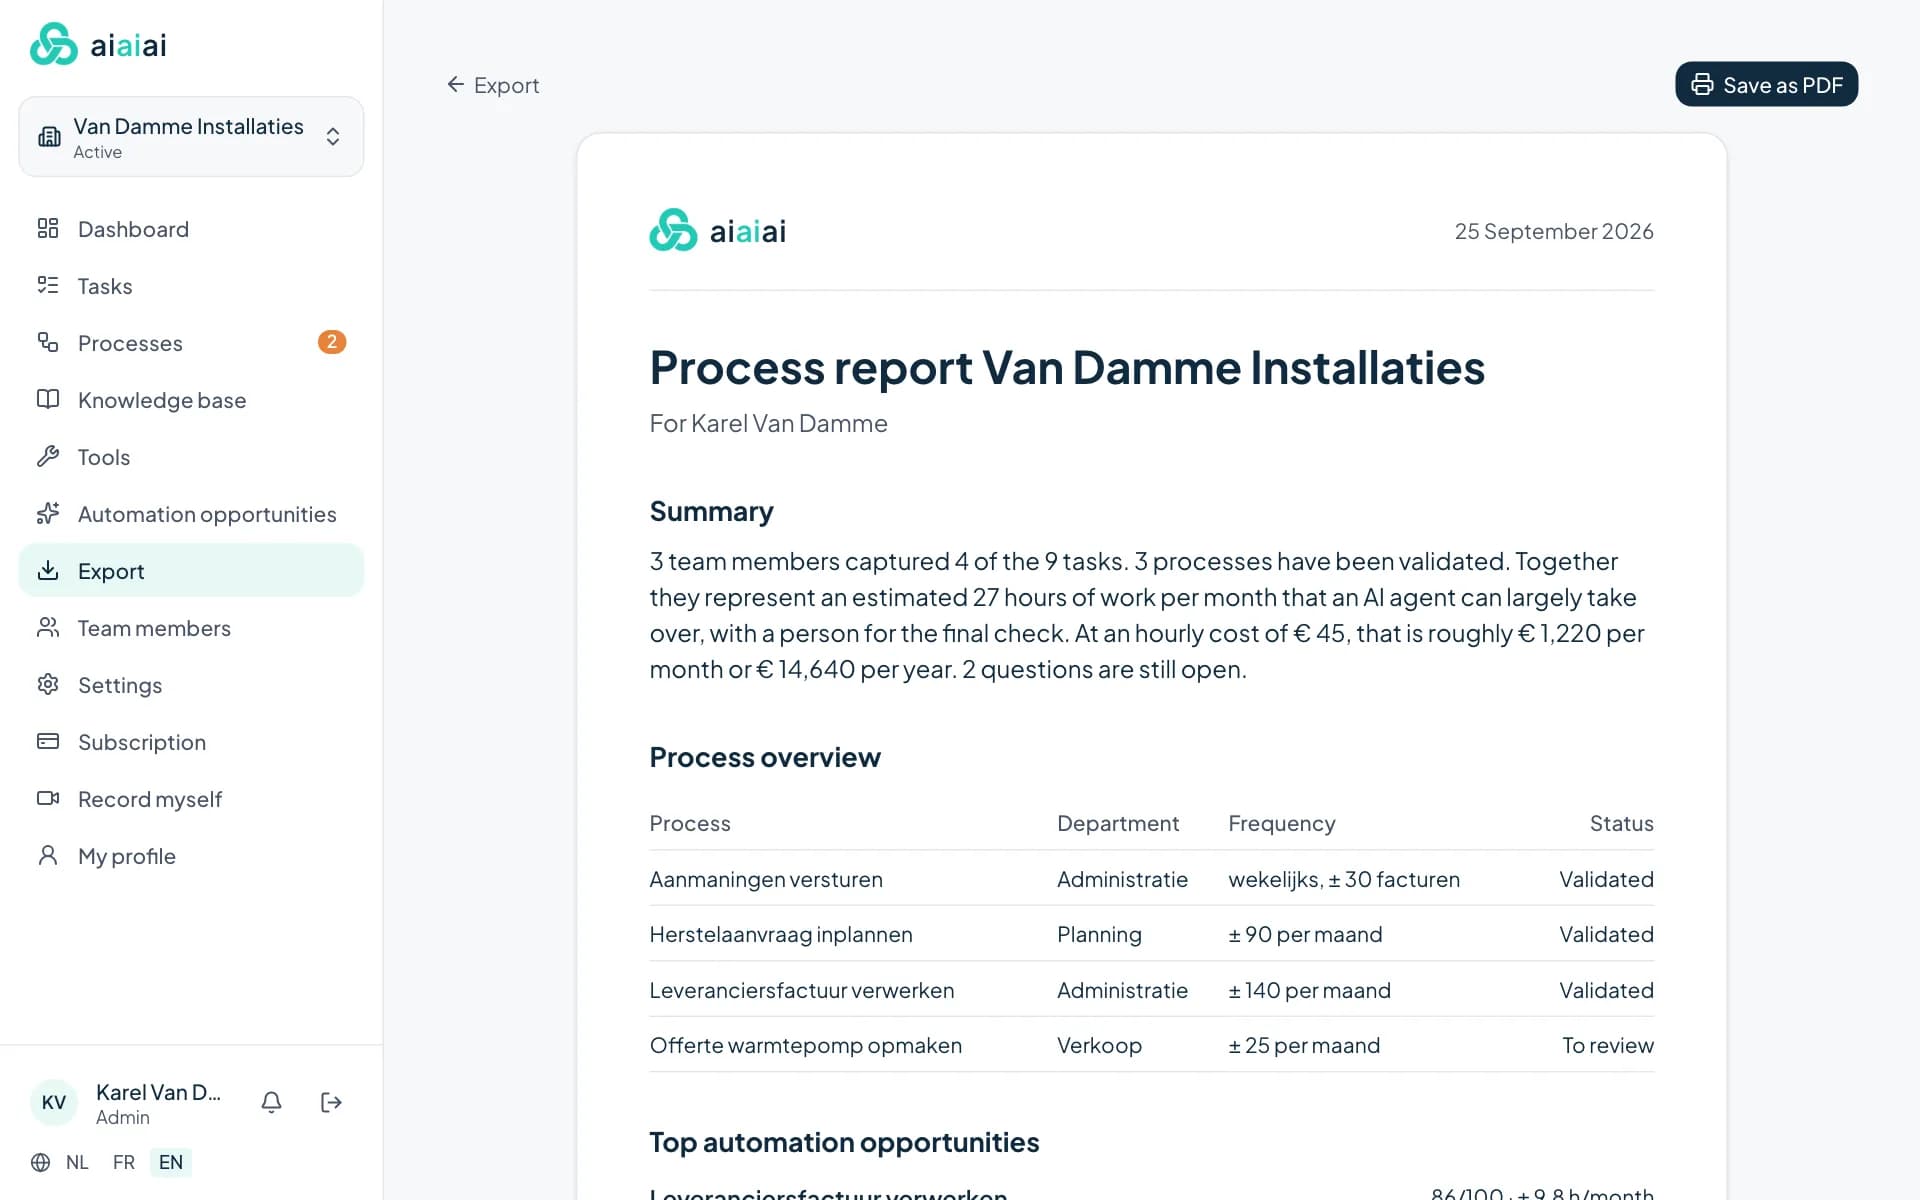Click the back arrow next to Export

pos(455,85)
